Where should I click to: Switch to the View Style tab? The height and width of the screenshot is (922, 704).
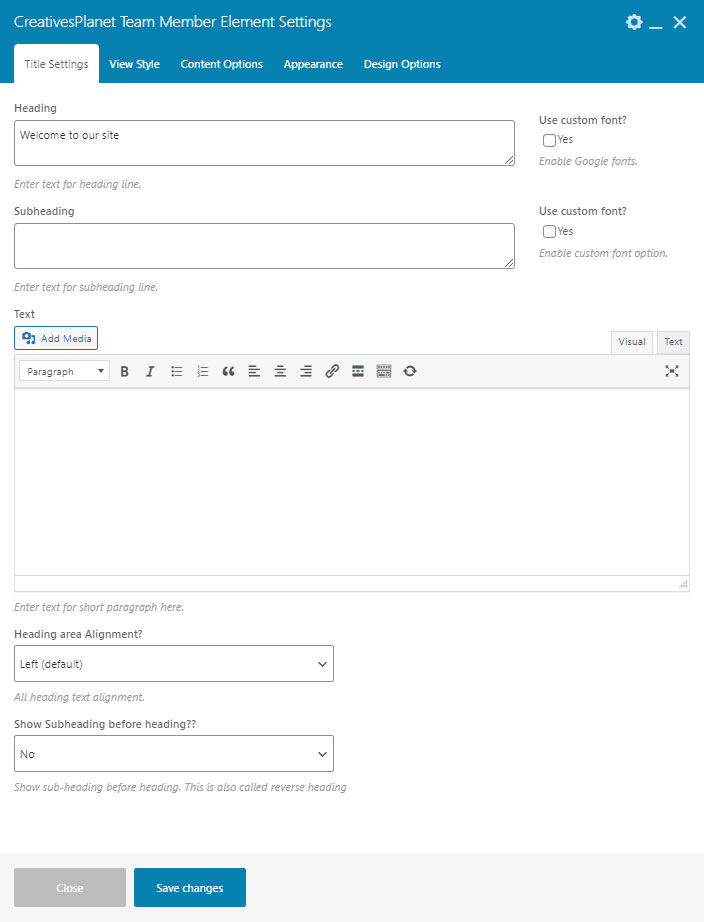click(134, 64)
